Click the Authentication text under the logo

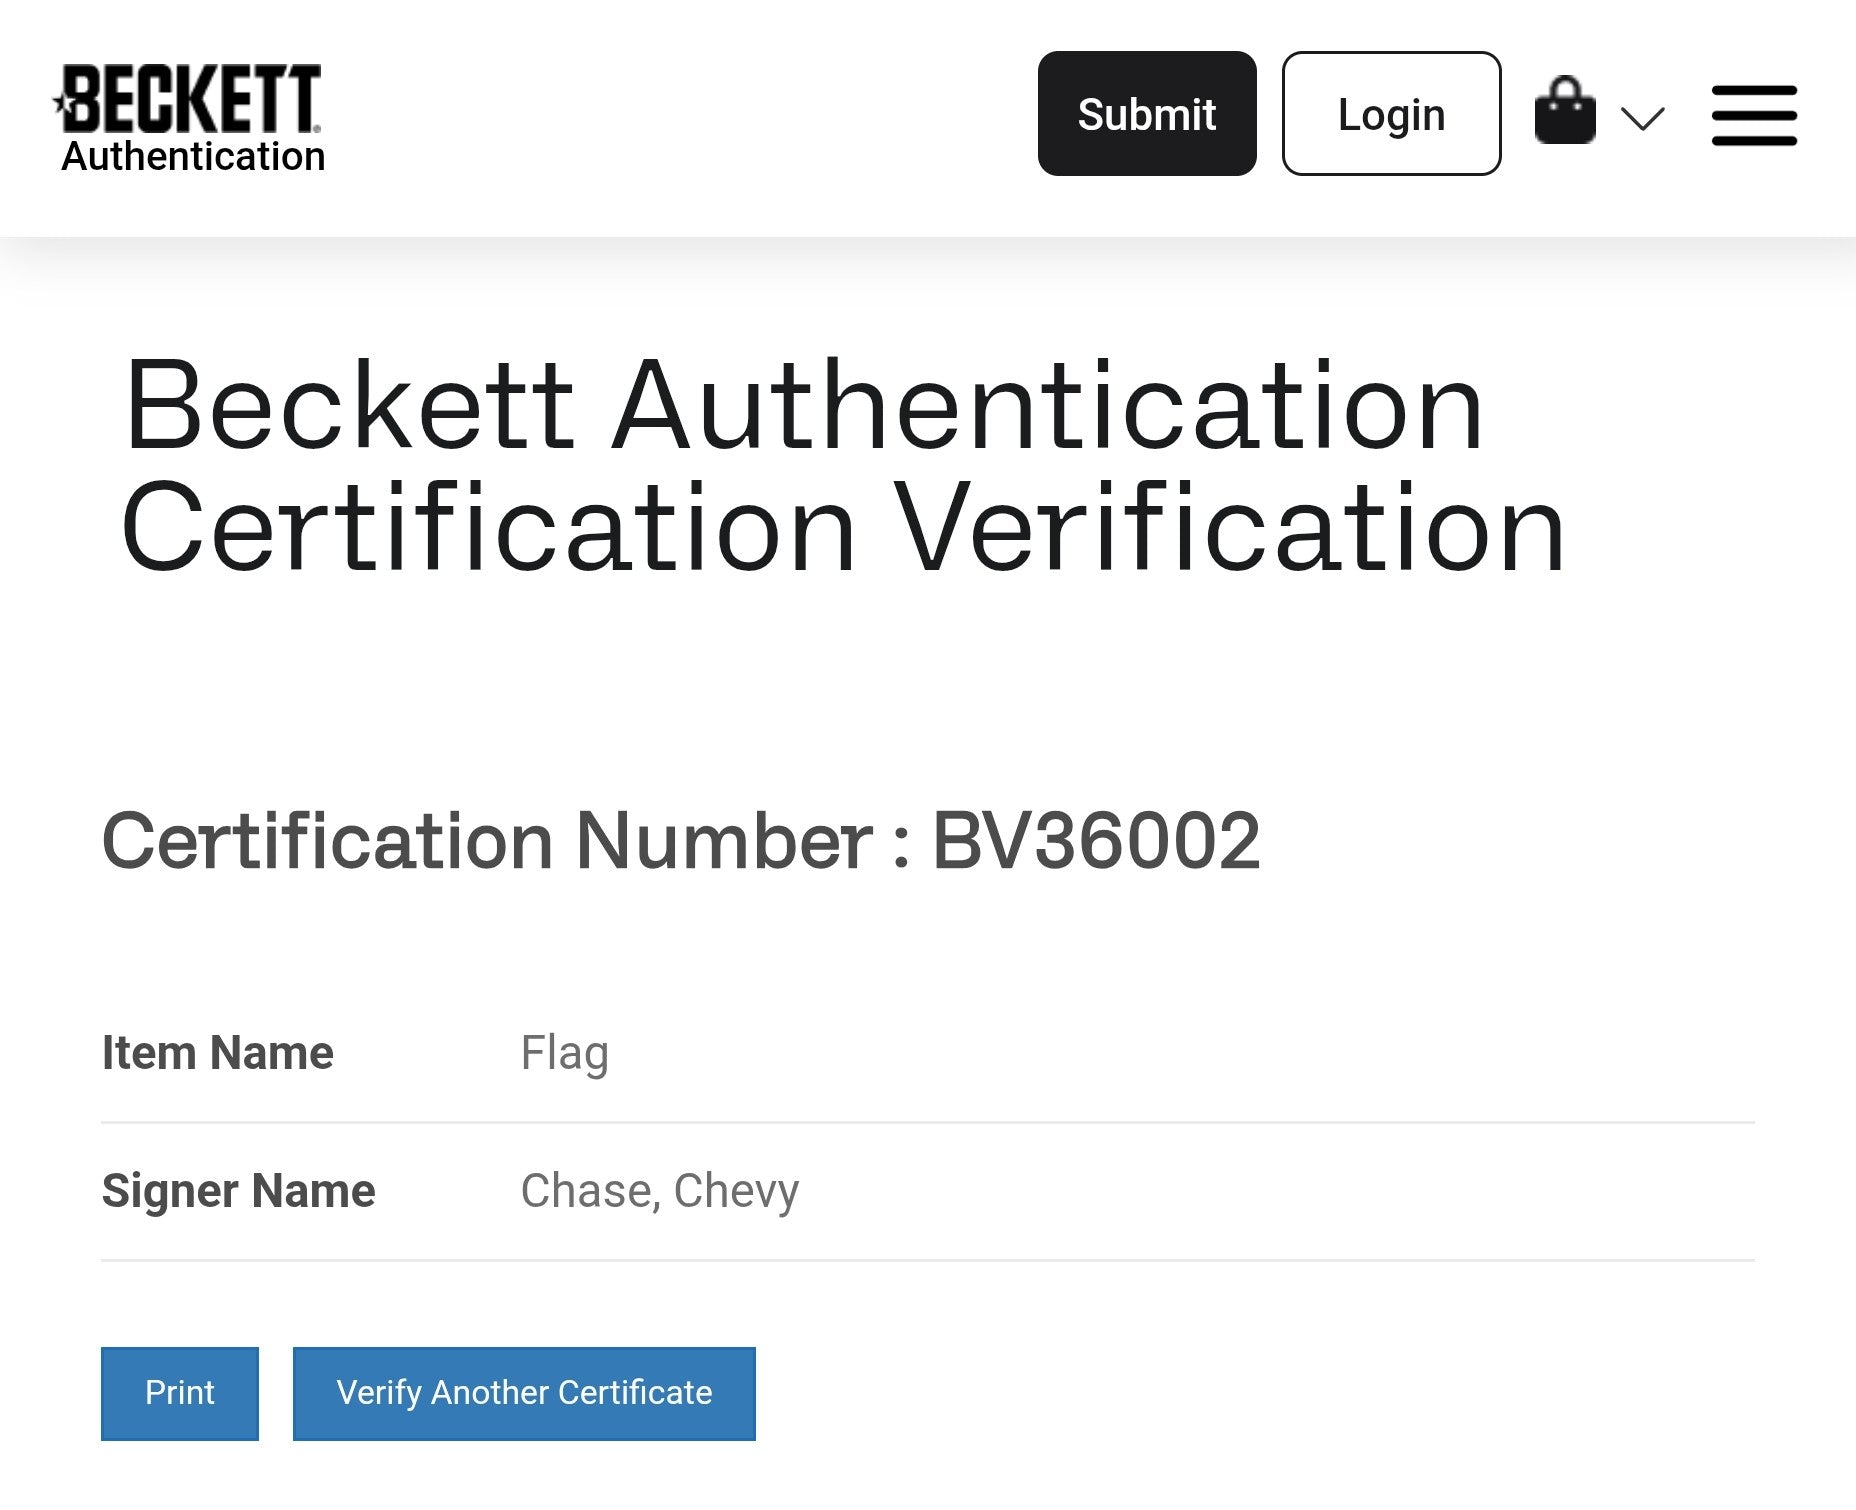(193, 157)
